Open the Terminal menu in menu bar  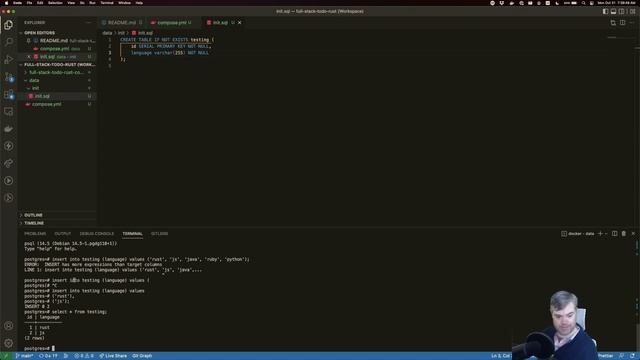pyautogui.click(x=107, y=3)
